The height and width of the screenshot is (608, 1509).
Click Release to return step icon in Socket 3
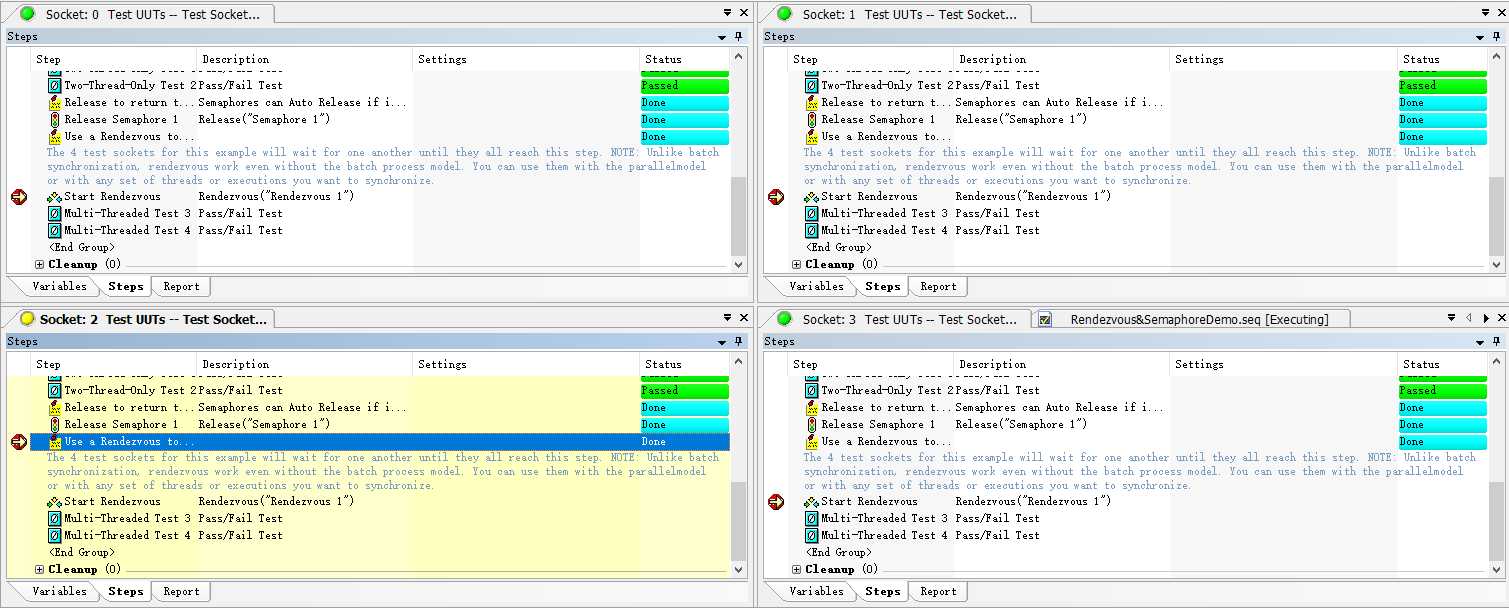point(812,408)
